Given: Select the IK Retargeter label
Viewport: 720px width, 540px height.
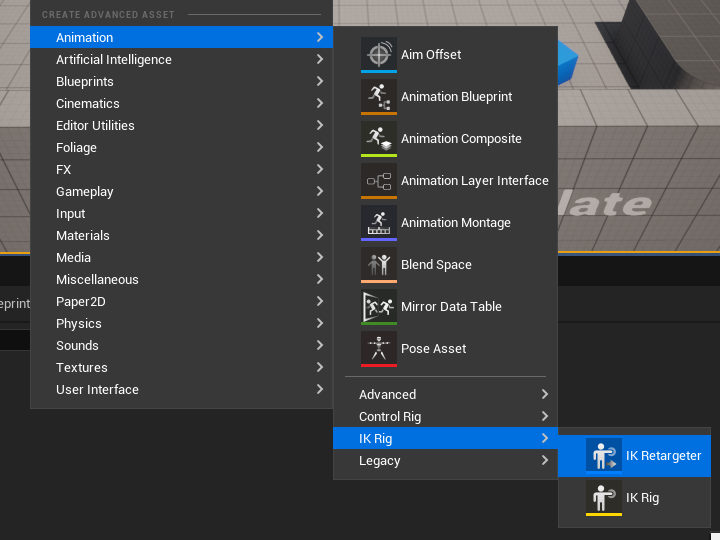Looking at the screenshot, I should tap(664, 456).
